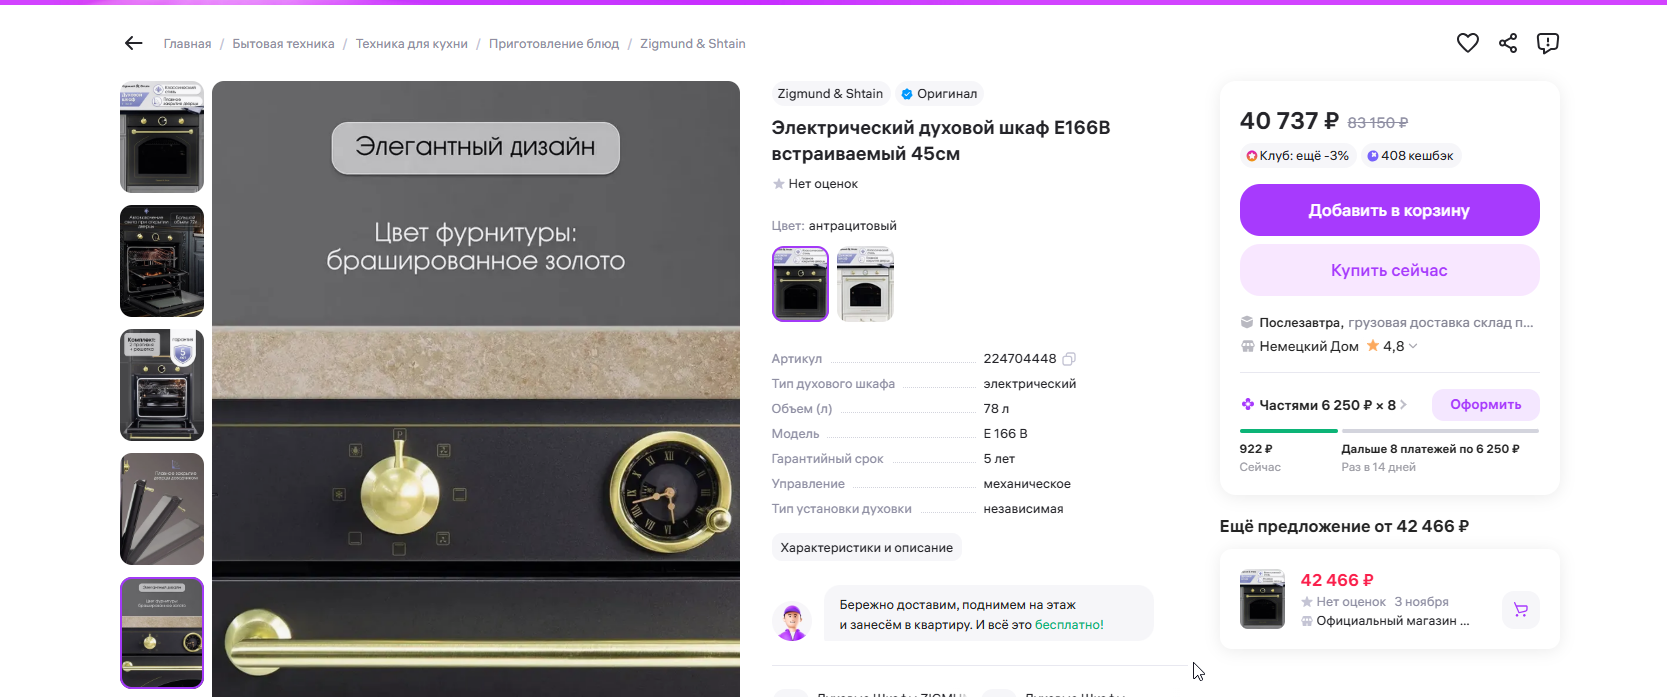
Task: Go to Бытовая техника breadcrumb
Action: (x=283, y=44)
